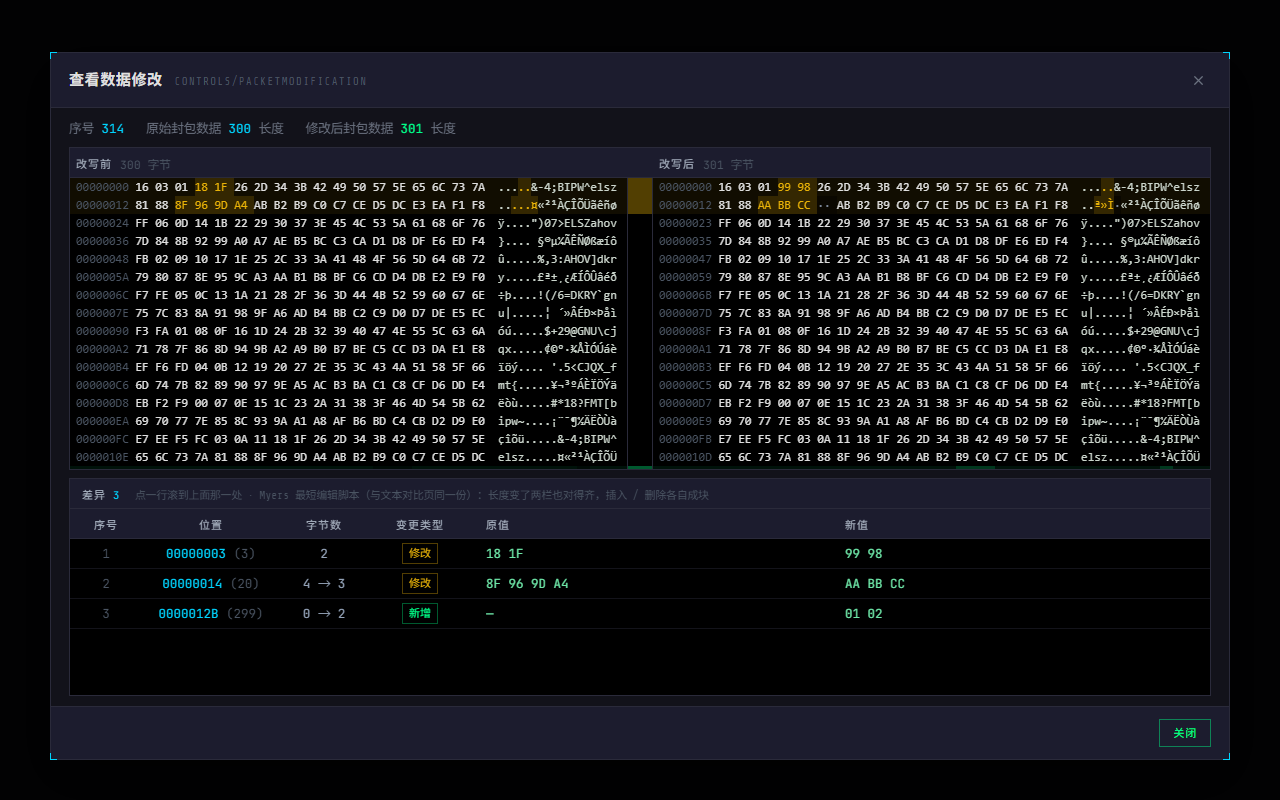Image resolution: width=1280 pixels, height=800 pixels.
Task: Click new value AA BB CC in the diff table
Action: [x=874, y=583]
